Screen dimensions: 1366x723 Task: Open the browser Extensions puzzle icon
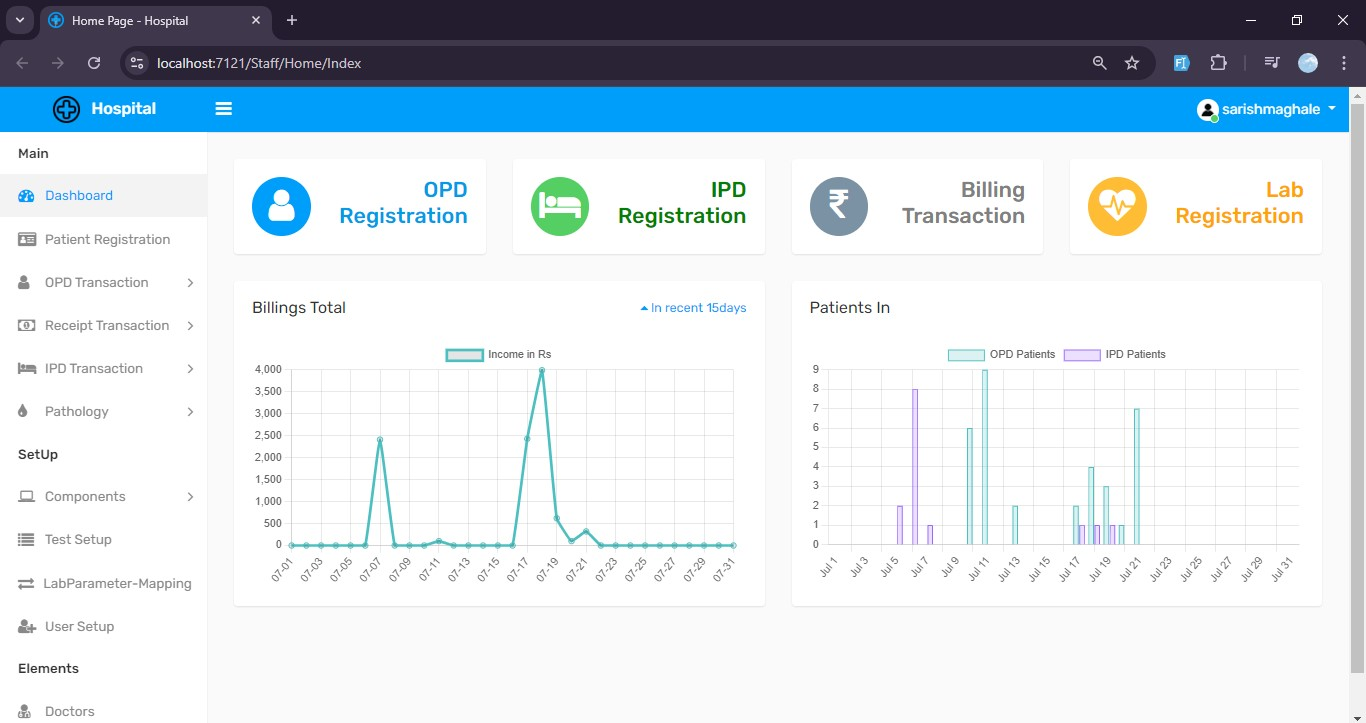pyautogui.click(x=1218, y=63)
